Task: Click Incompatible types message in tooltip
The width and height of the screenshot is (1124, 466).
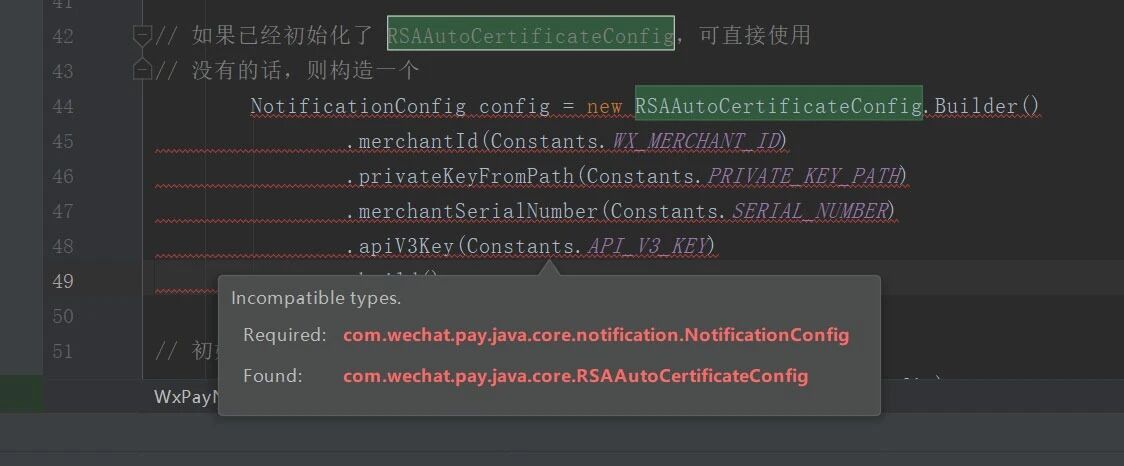Action: click(x=316, y=298)
